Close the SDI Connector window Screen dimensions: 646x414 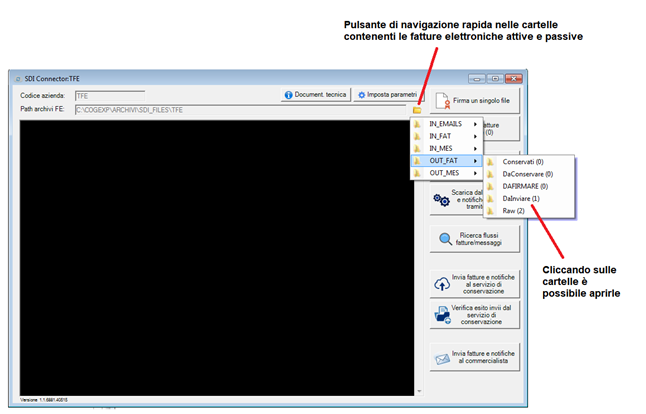[x=514, y=79]
